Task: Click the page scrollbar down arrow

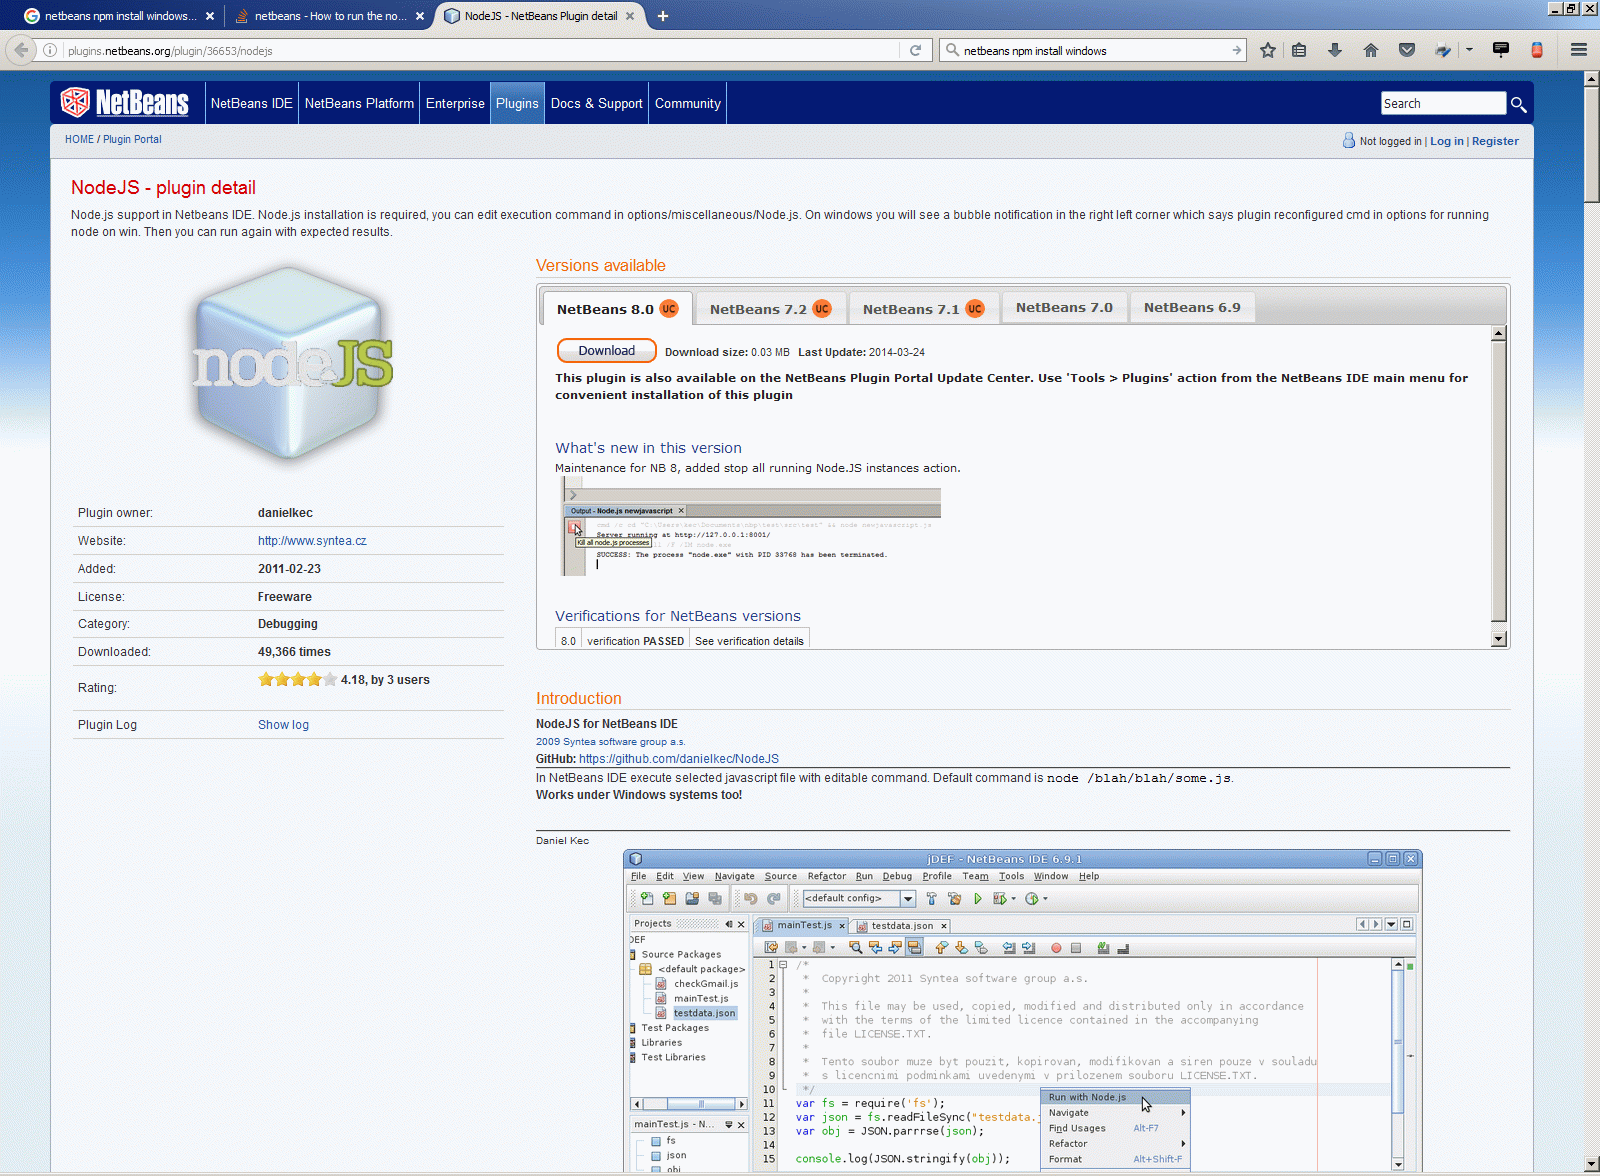Action: 1592,1165
